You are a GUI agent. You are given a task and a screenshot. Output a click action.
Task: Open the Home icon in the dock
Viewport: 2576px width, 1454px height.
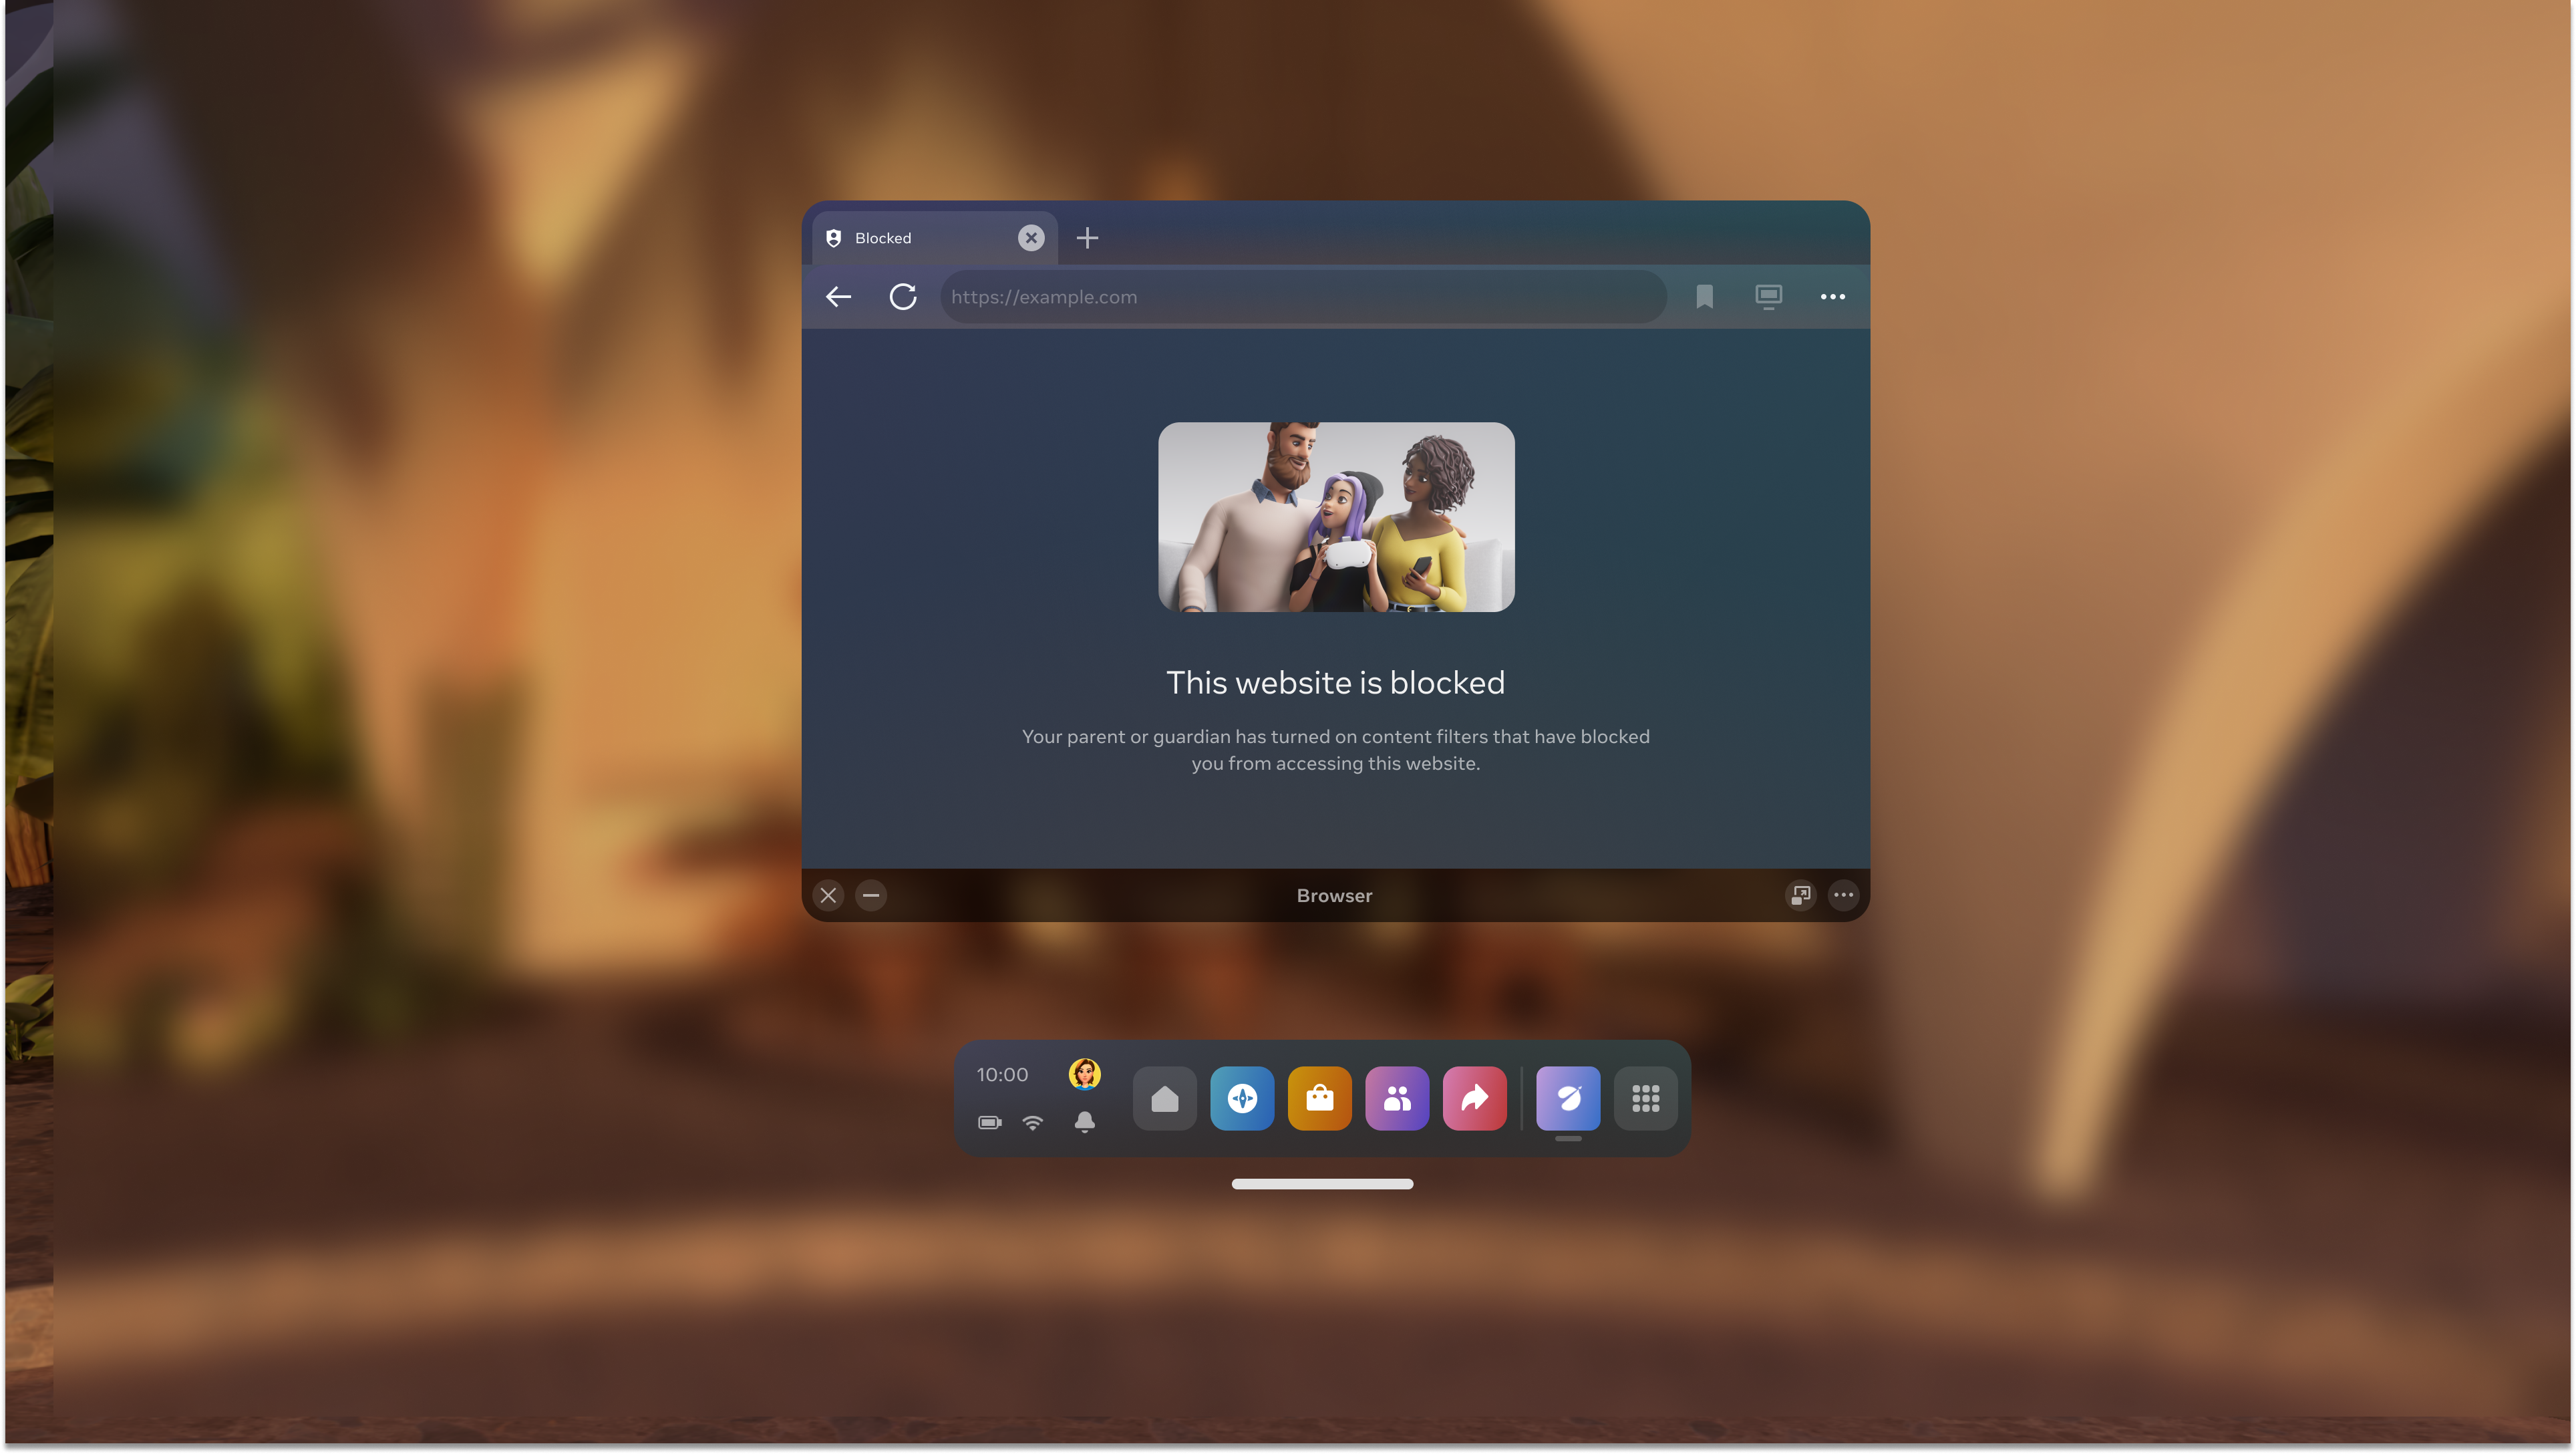click(1164, 1099)
